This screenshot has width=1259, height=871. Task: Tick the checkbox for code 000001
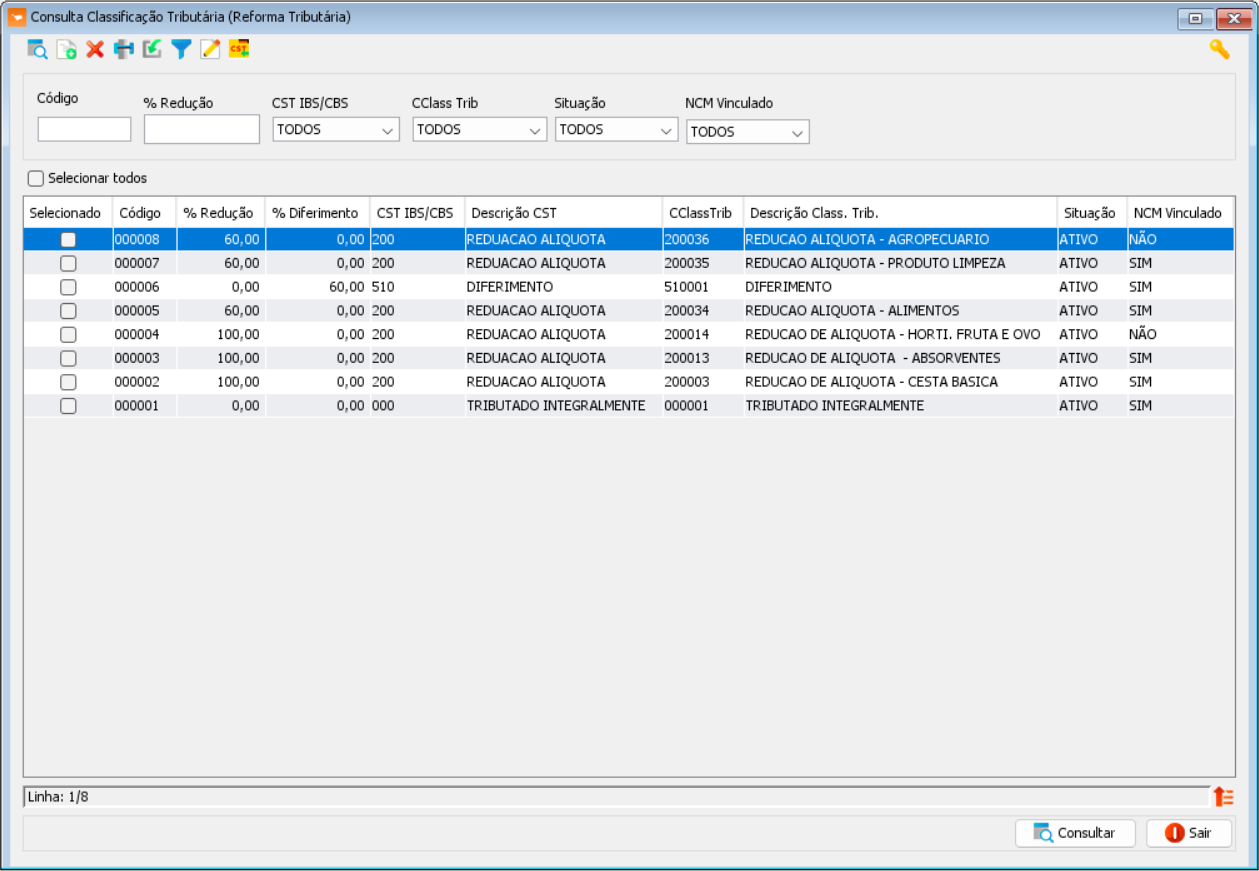click(x=68, y=406)
